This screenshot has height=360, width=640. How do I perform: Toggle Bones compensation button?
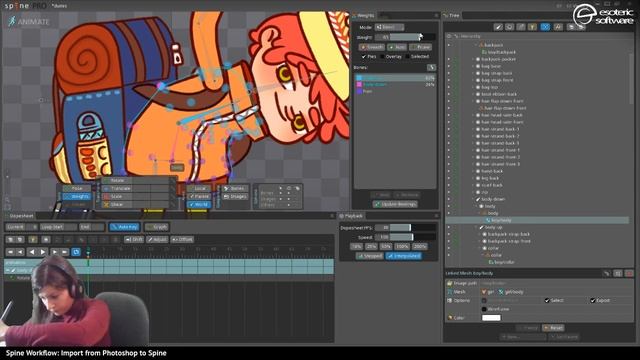(x=235, y=189)
